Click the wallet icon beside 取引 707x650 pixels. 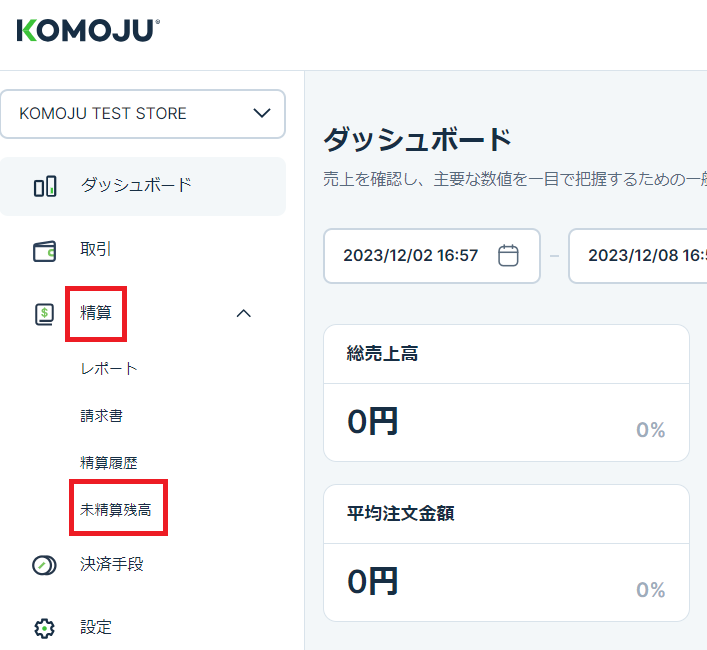[45, 250]
